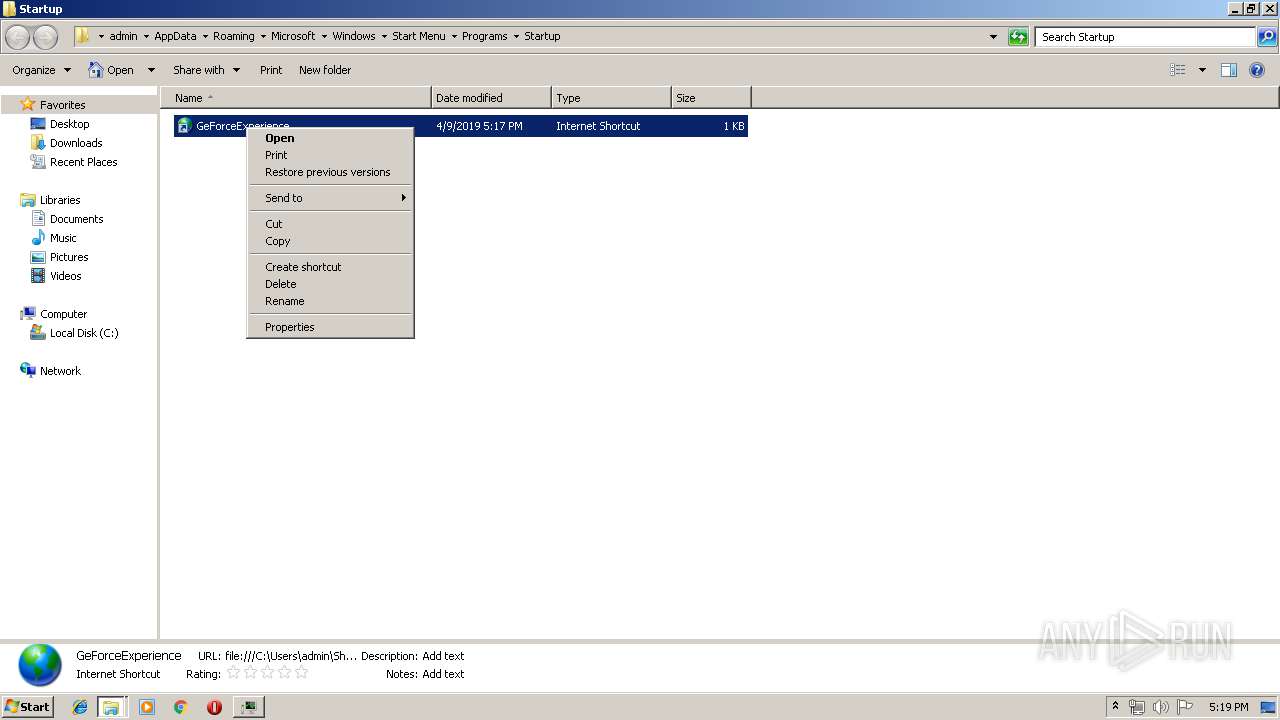Open Documents library in sidebar
1280x720 pixels.
tap(76, 219)
